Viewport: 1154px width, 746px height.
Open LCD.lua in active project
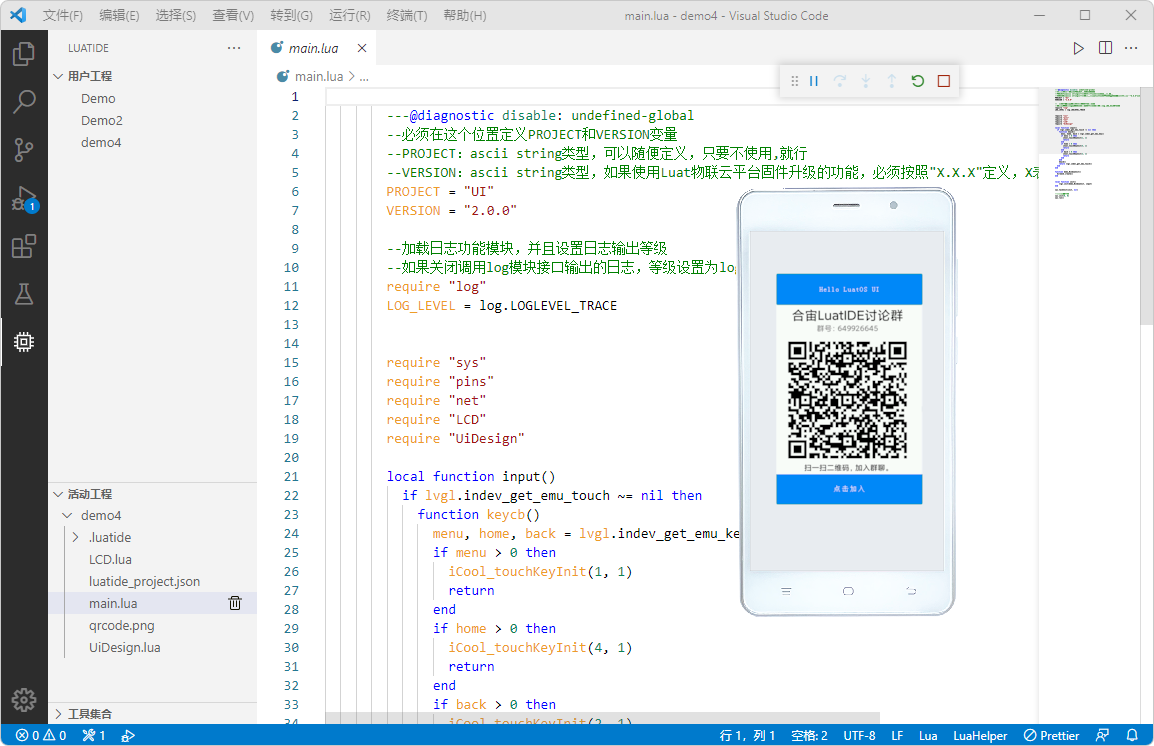pos(153,559)
